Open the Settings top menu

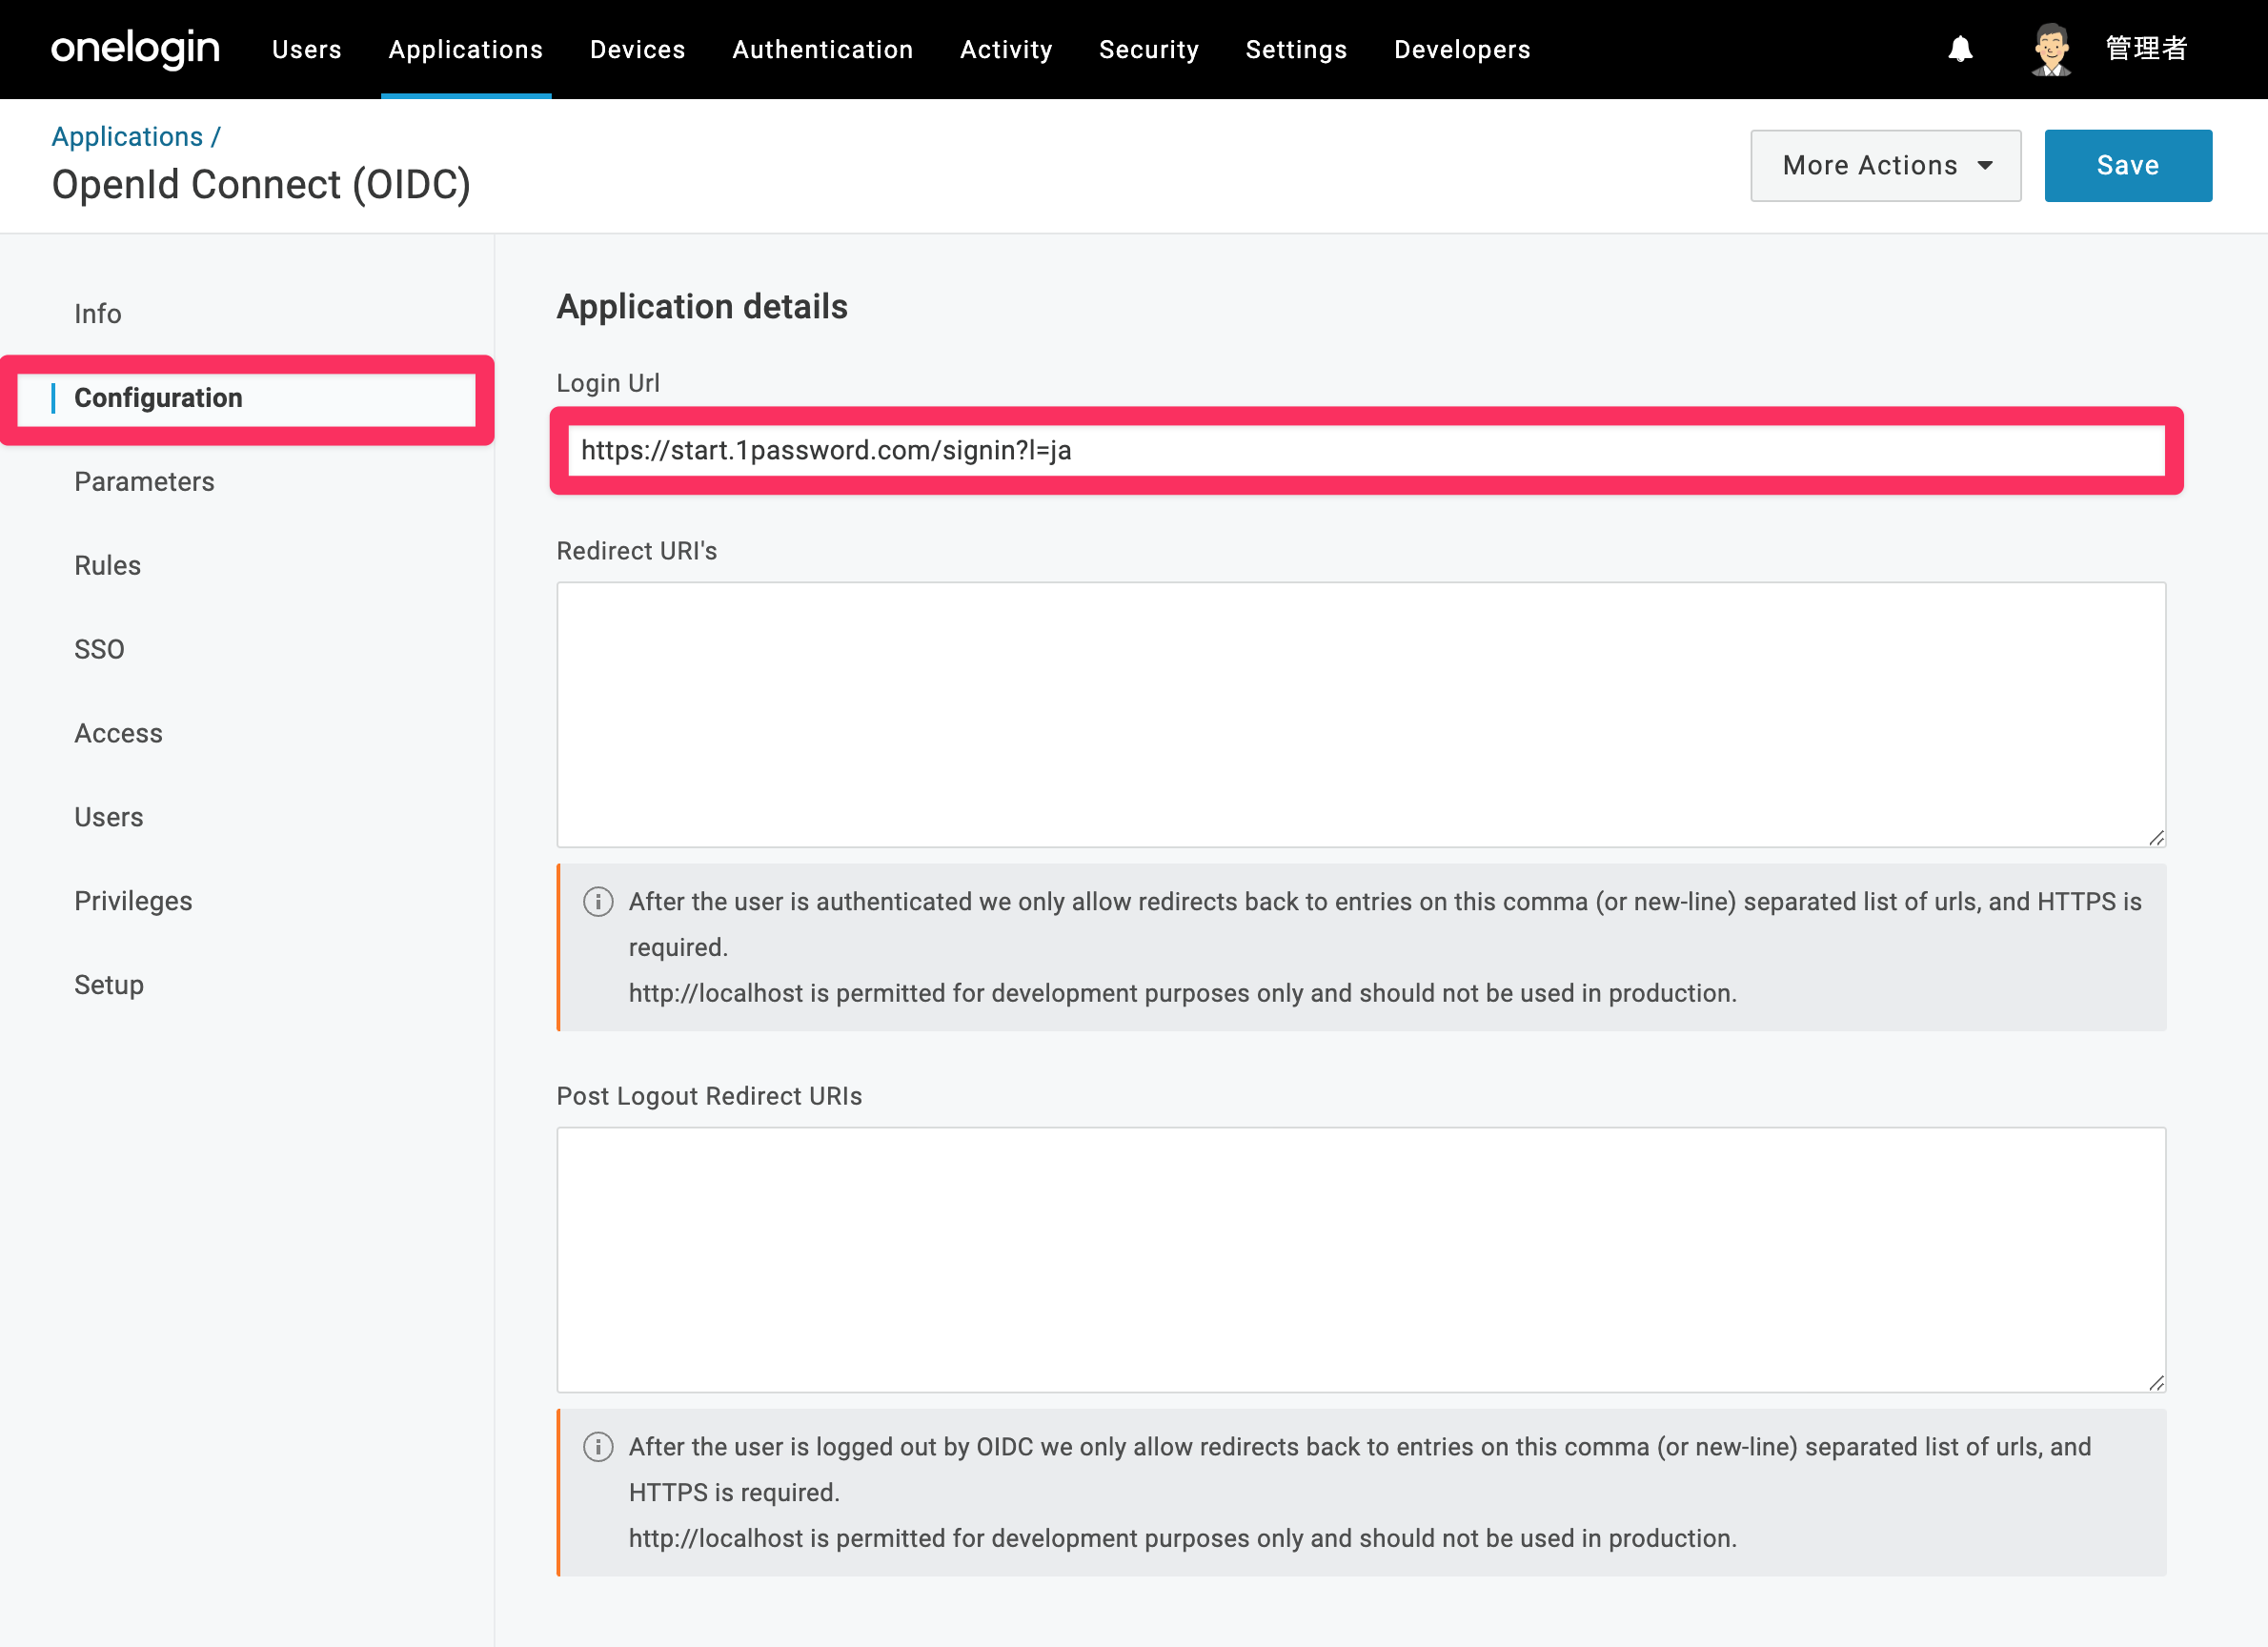point(1297,49)
